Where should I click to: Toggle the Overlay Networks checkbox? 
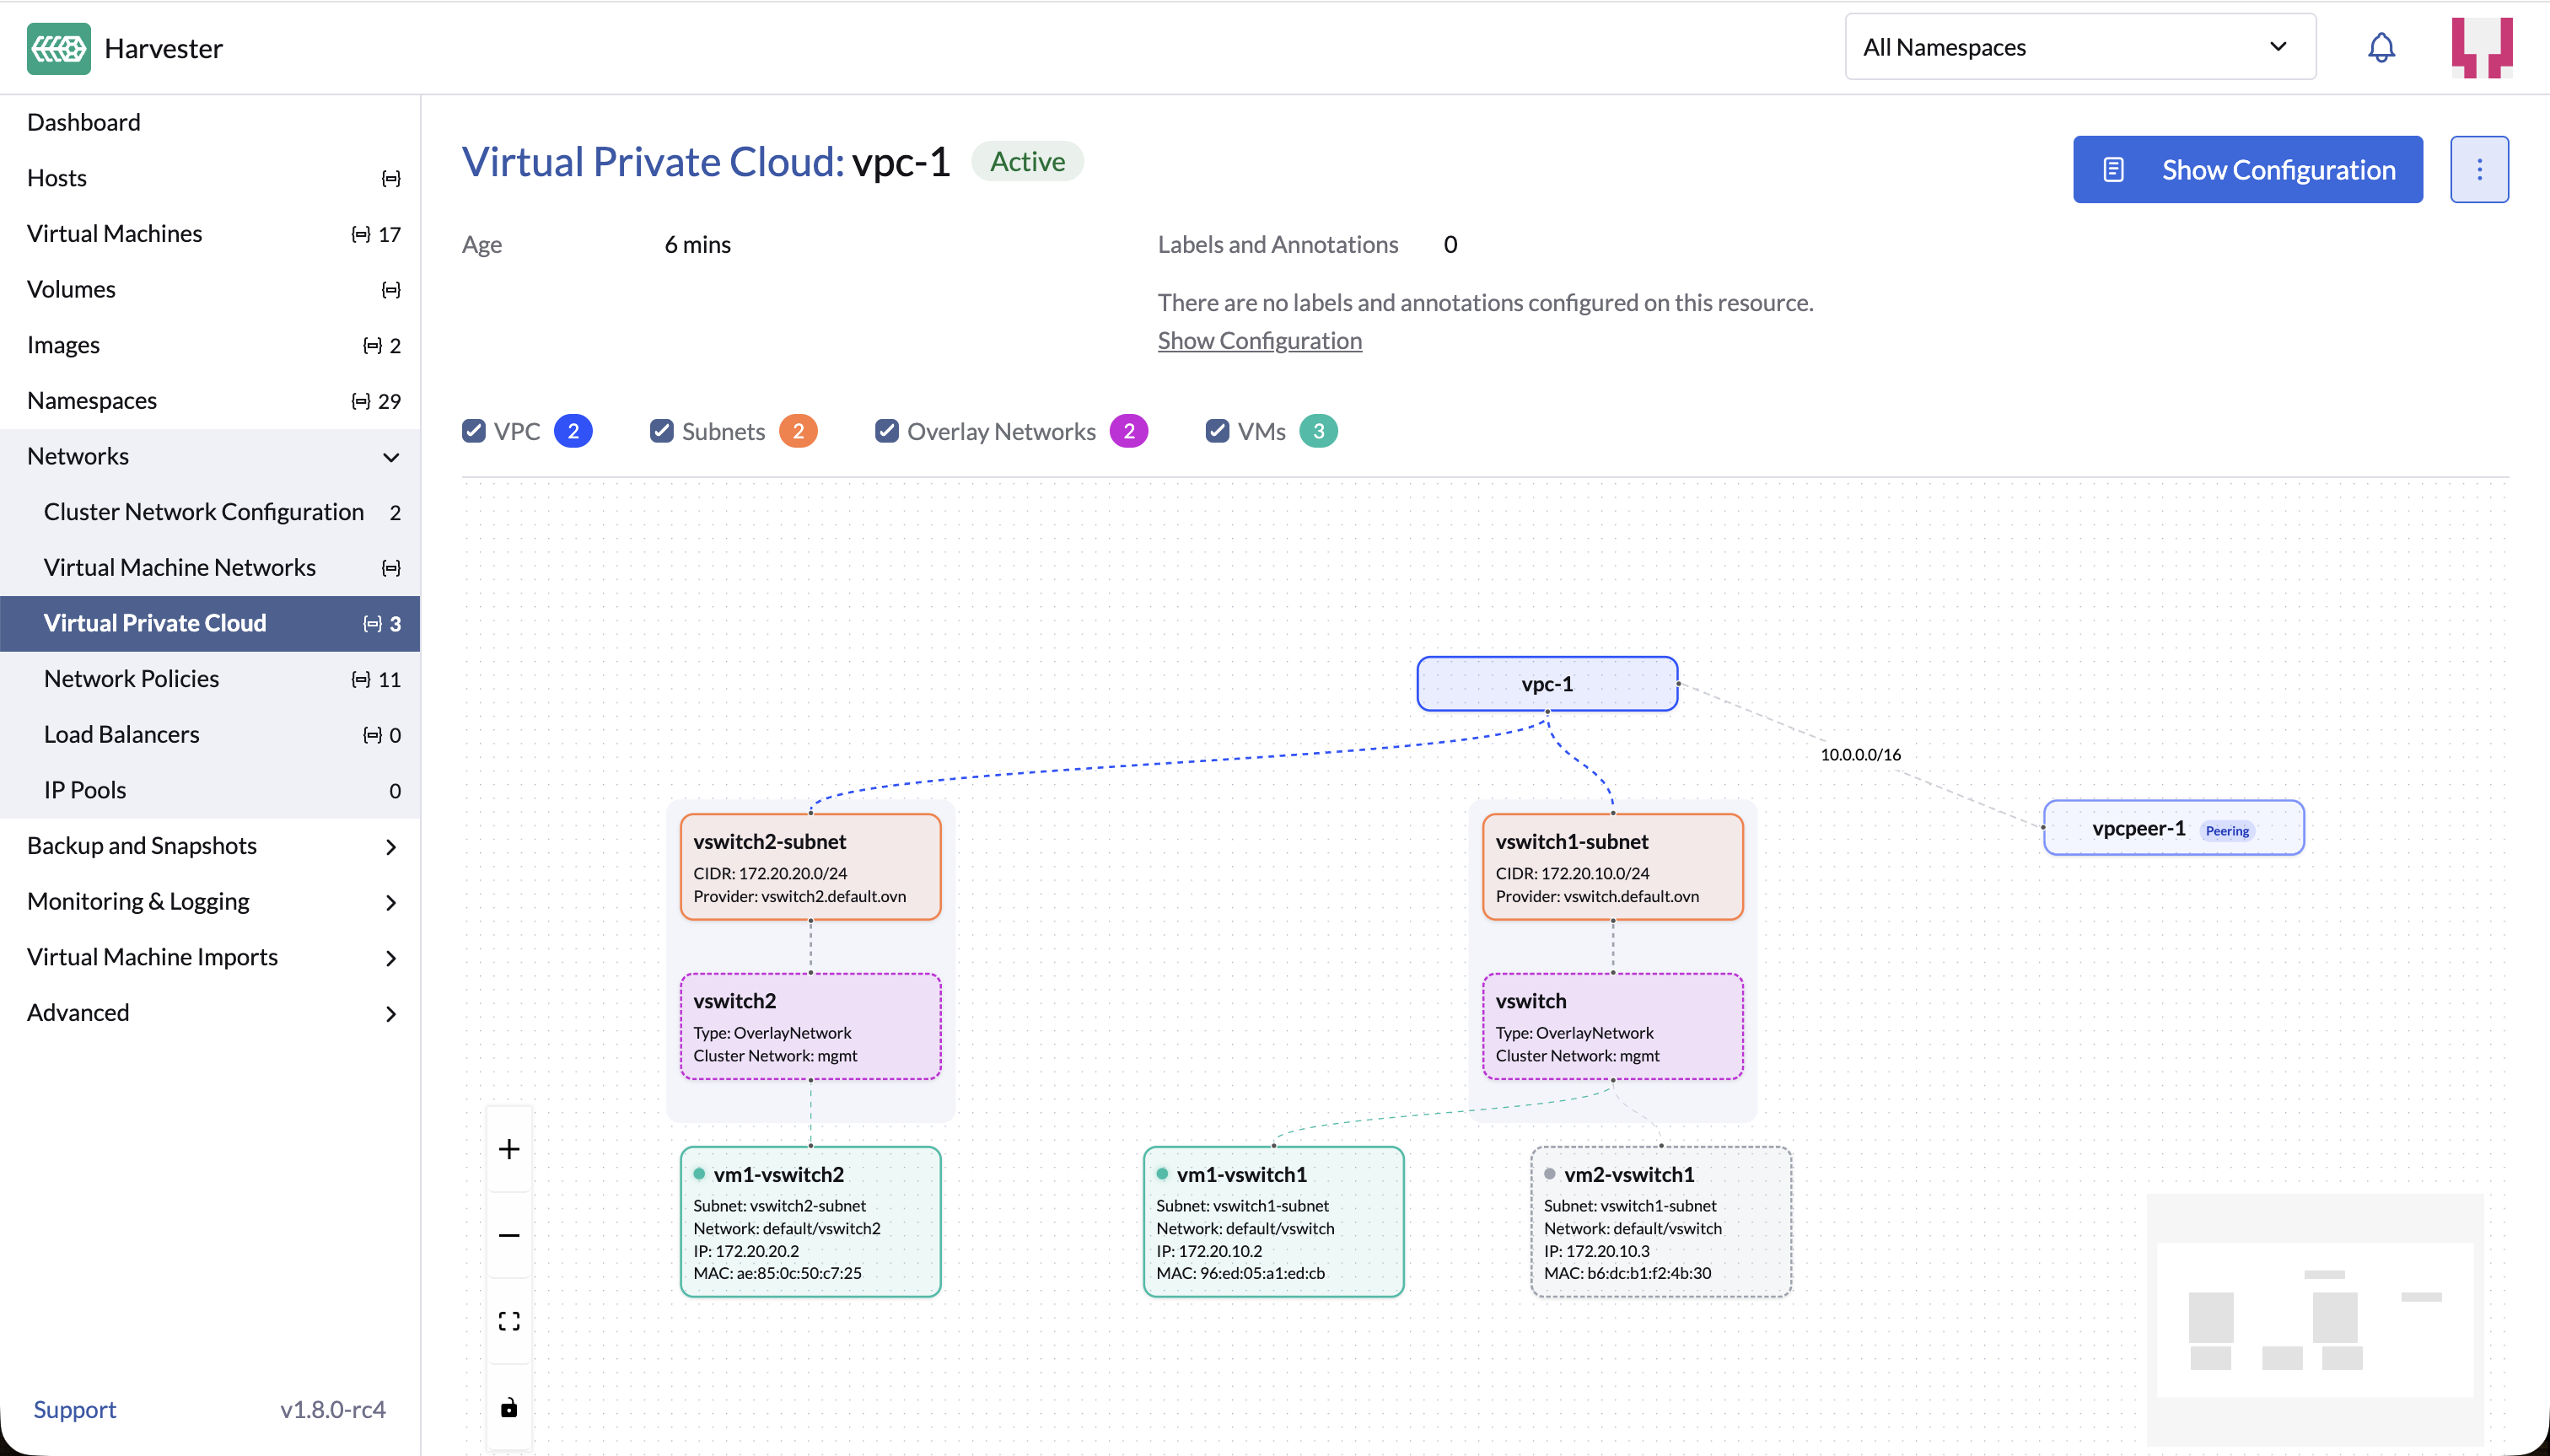[887, 431]
